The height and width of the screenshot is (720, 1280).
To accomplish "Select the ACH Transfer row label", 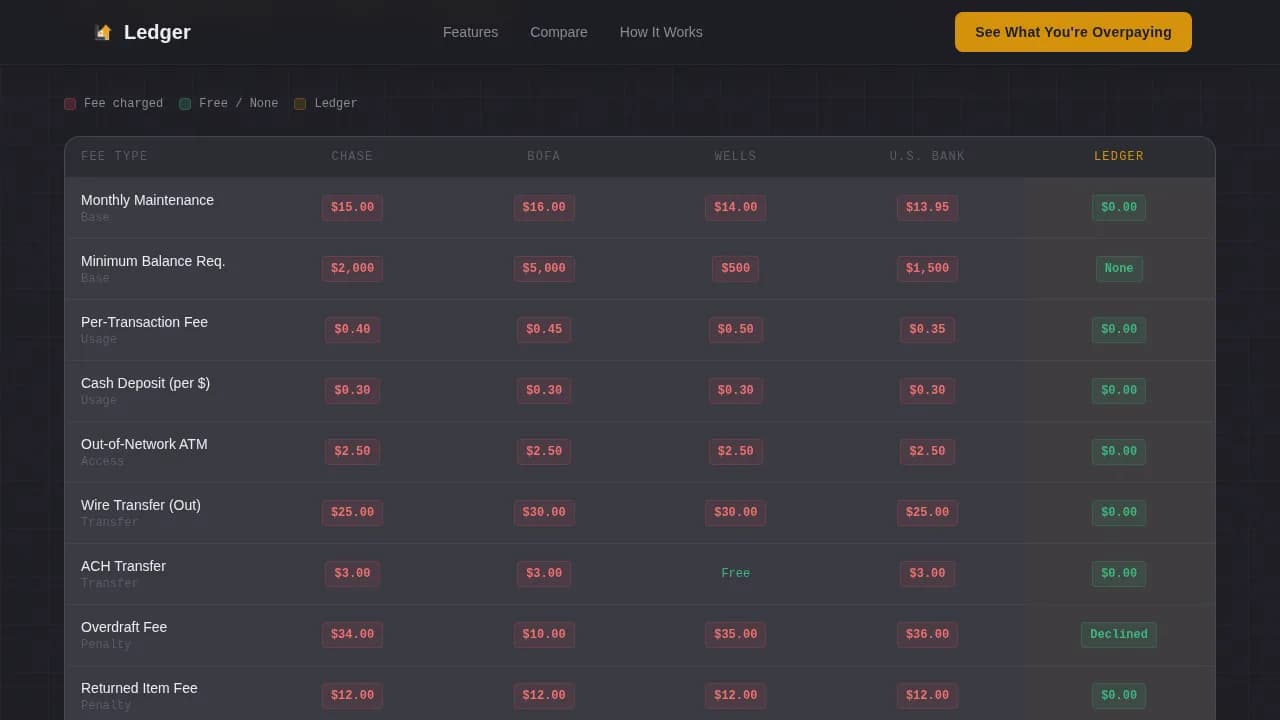I will pyautogui.click(x=123, y=566).
